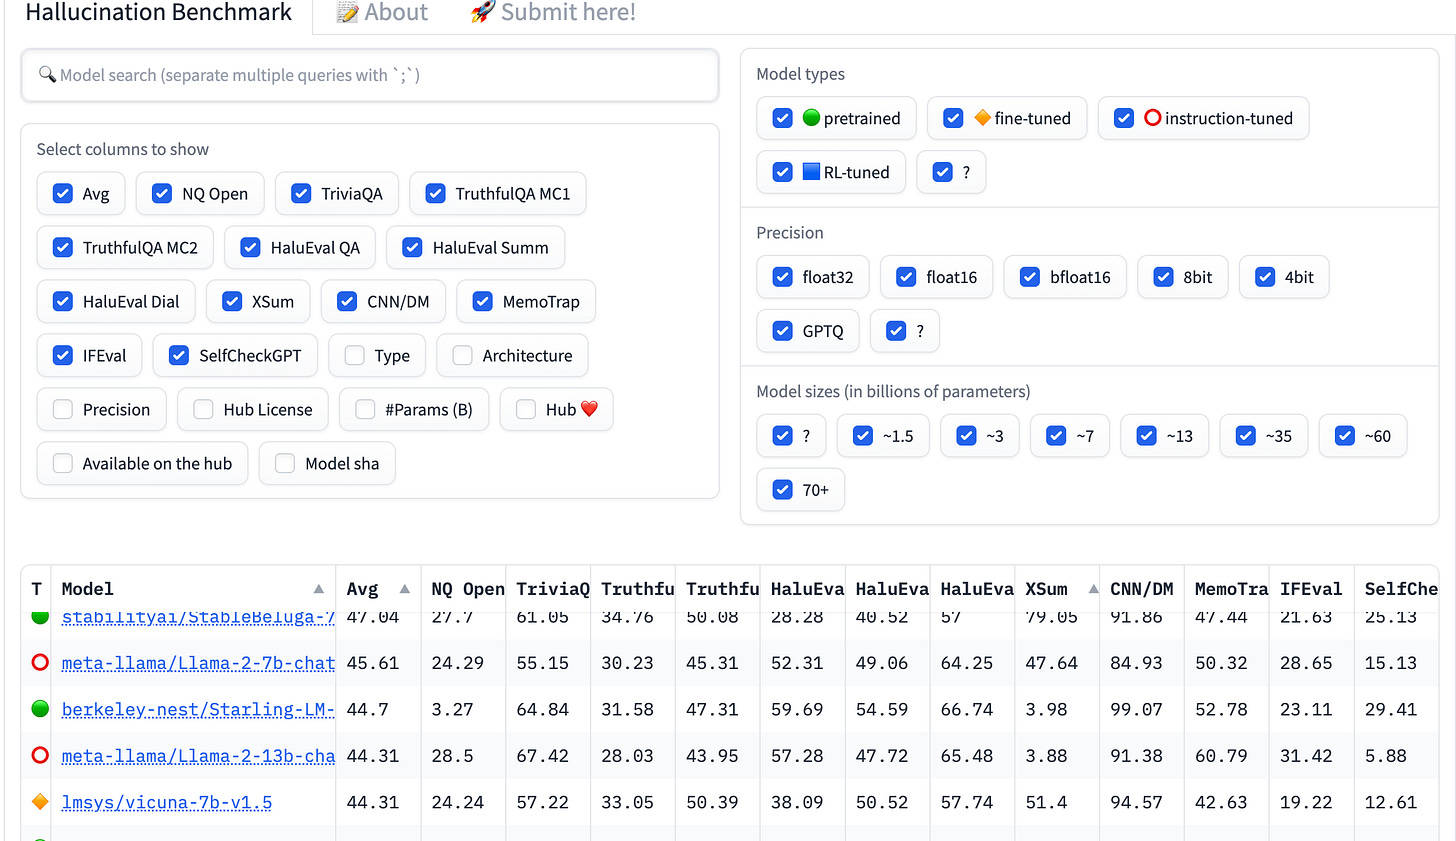Click fine-tuned diamond icon in vicuna-7b row
Screen dimensions: 1456x841
(x=40, y=801)
